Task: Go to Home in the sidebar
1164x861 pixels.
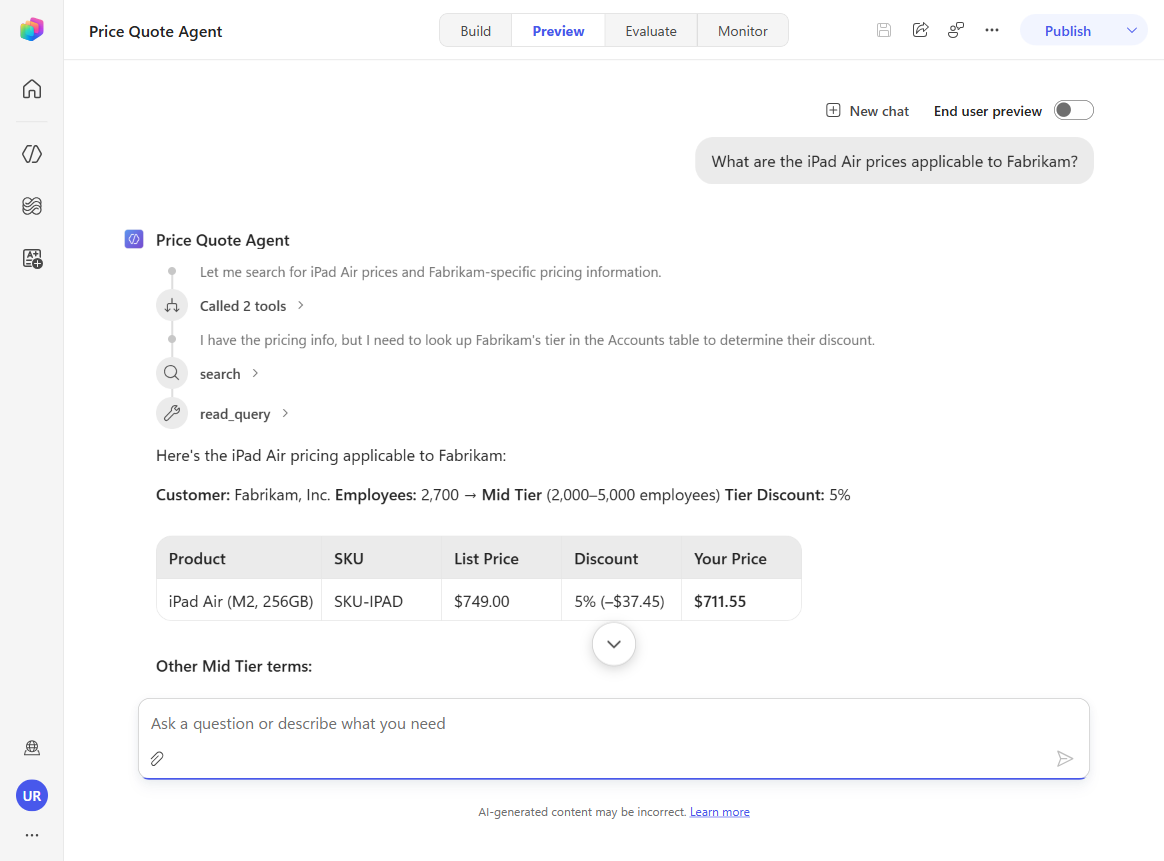Action: click(32, 89)
